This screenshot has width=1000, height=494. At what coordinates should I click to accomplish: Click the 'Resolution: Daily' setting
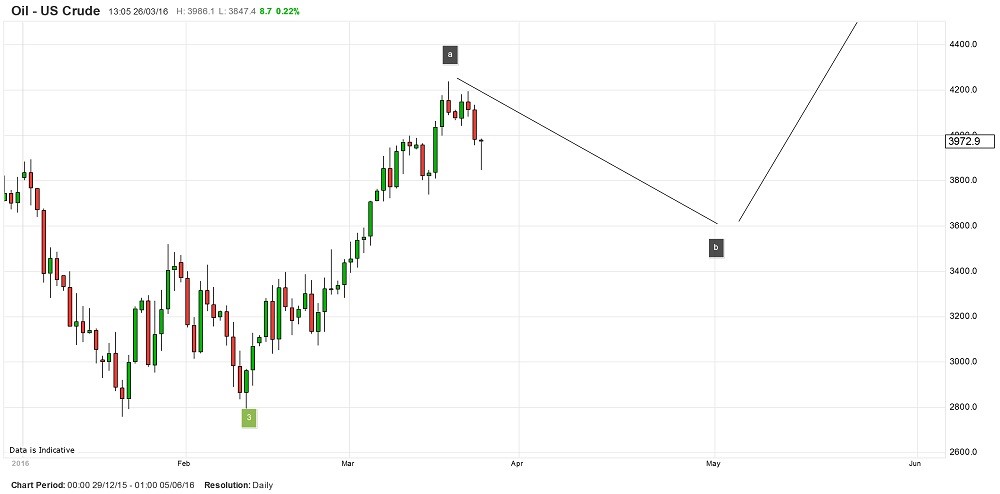pos(237,485)
